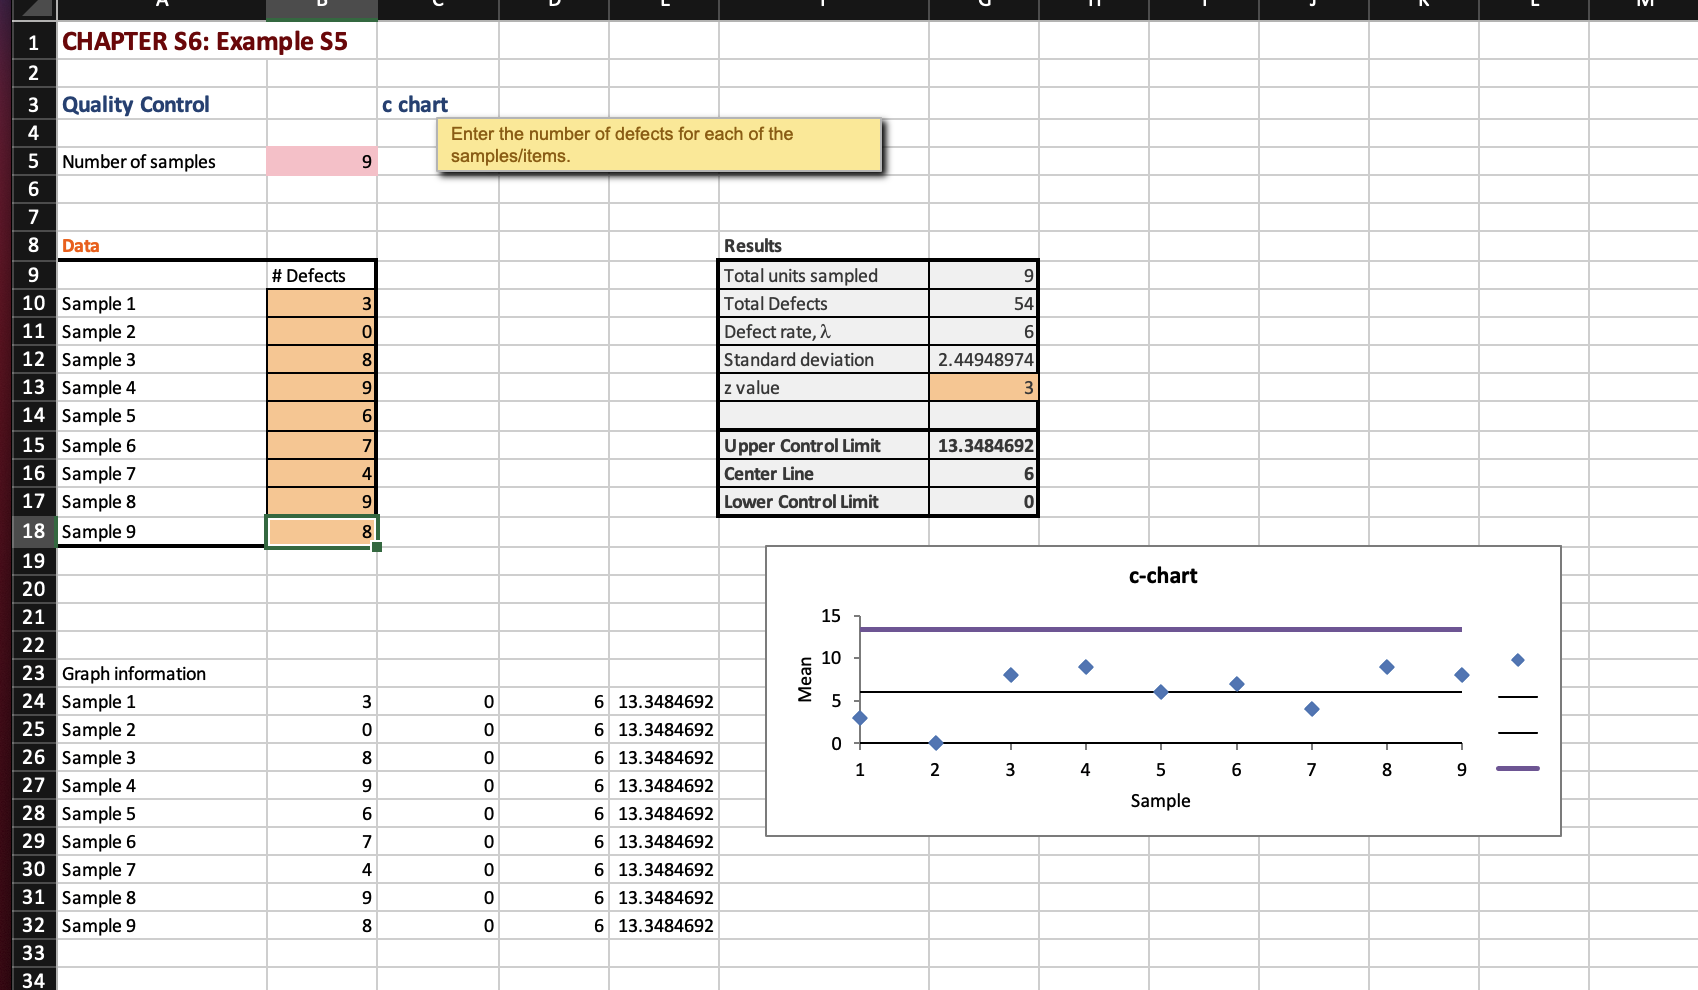Viewport: 1698px width, 990px height.
Task: Click the CHAPTER S6: Example S5 title cell
Action: (x=160, y=42)
